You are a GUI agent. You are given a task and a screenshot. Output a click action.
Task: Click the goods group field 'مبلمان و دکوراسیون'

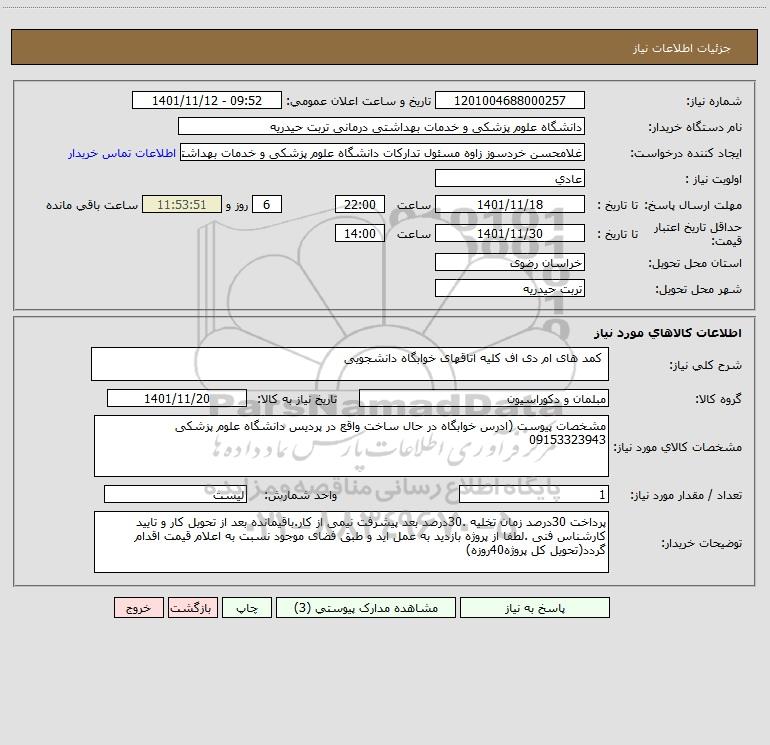coord(484,398)
